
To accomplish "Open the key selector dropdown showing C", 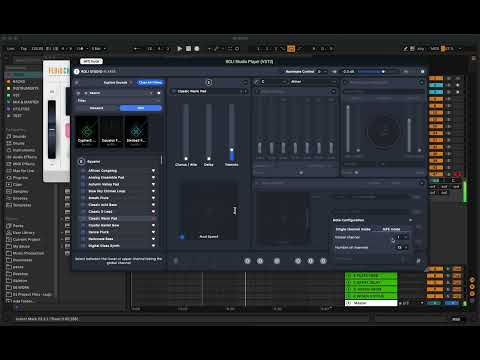I will point(273,82).
